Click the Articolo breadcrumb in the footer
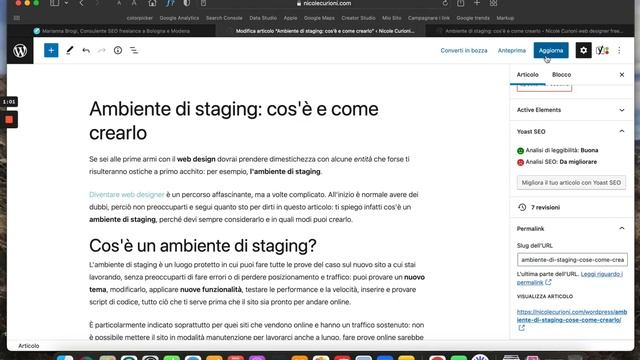 click(29, 346)
